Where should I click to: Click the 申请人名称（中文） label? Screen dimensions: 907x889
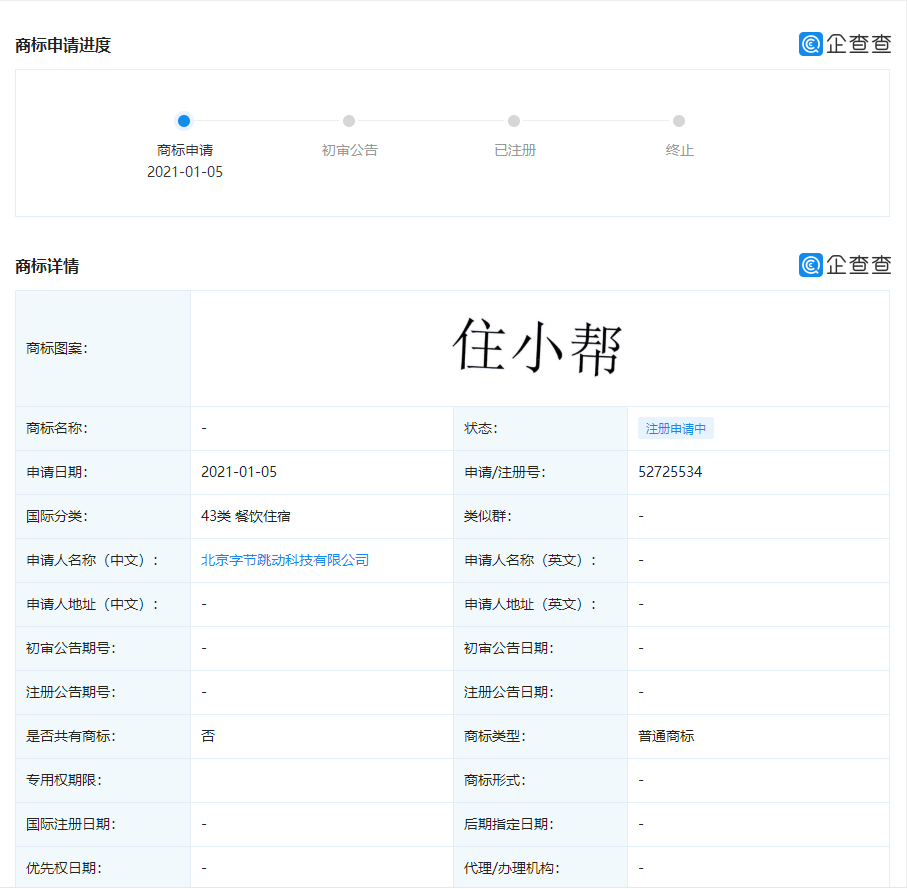coord(93,560)
